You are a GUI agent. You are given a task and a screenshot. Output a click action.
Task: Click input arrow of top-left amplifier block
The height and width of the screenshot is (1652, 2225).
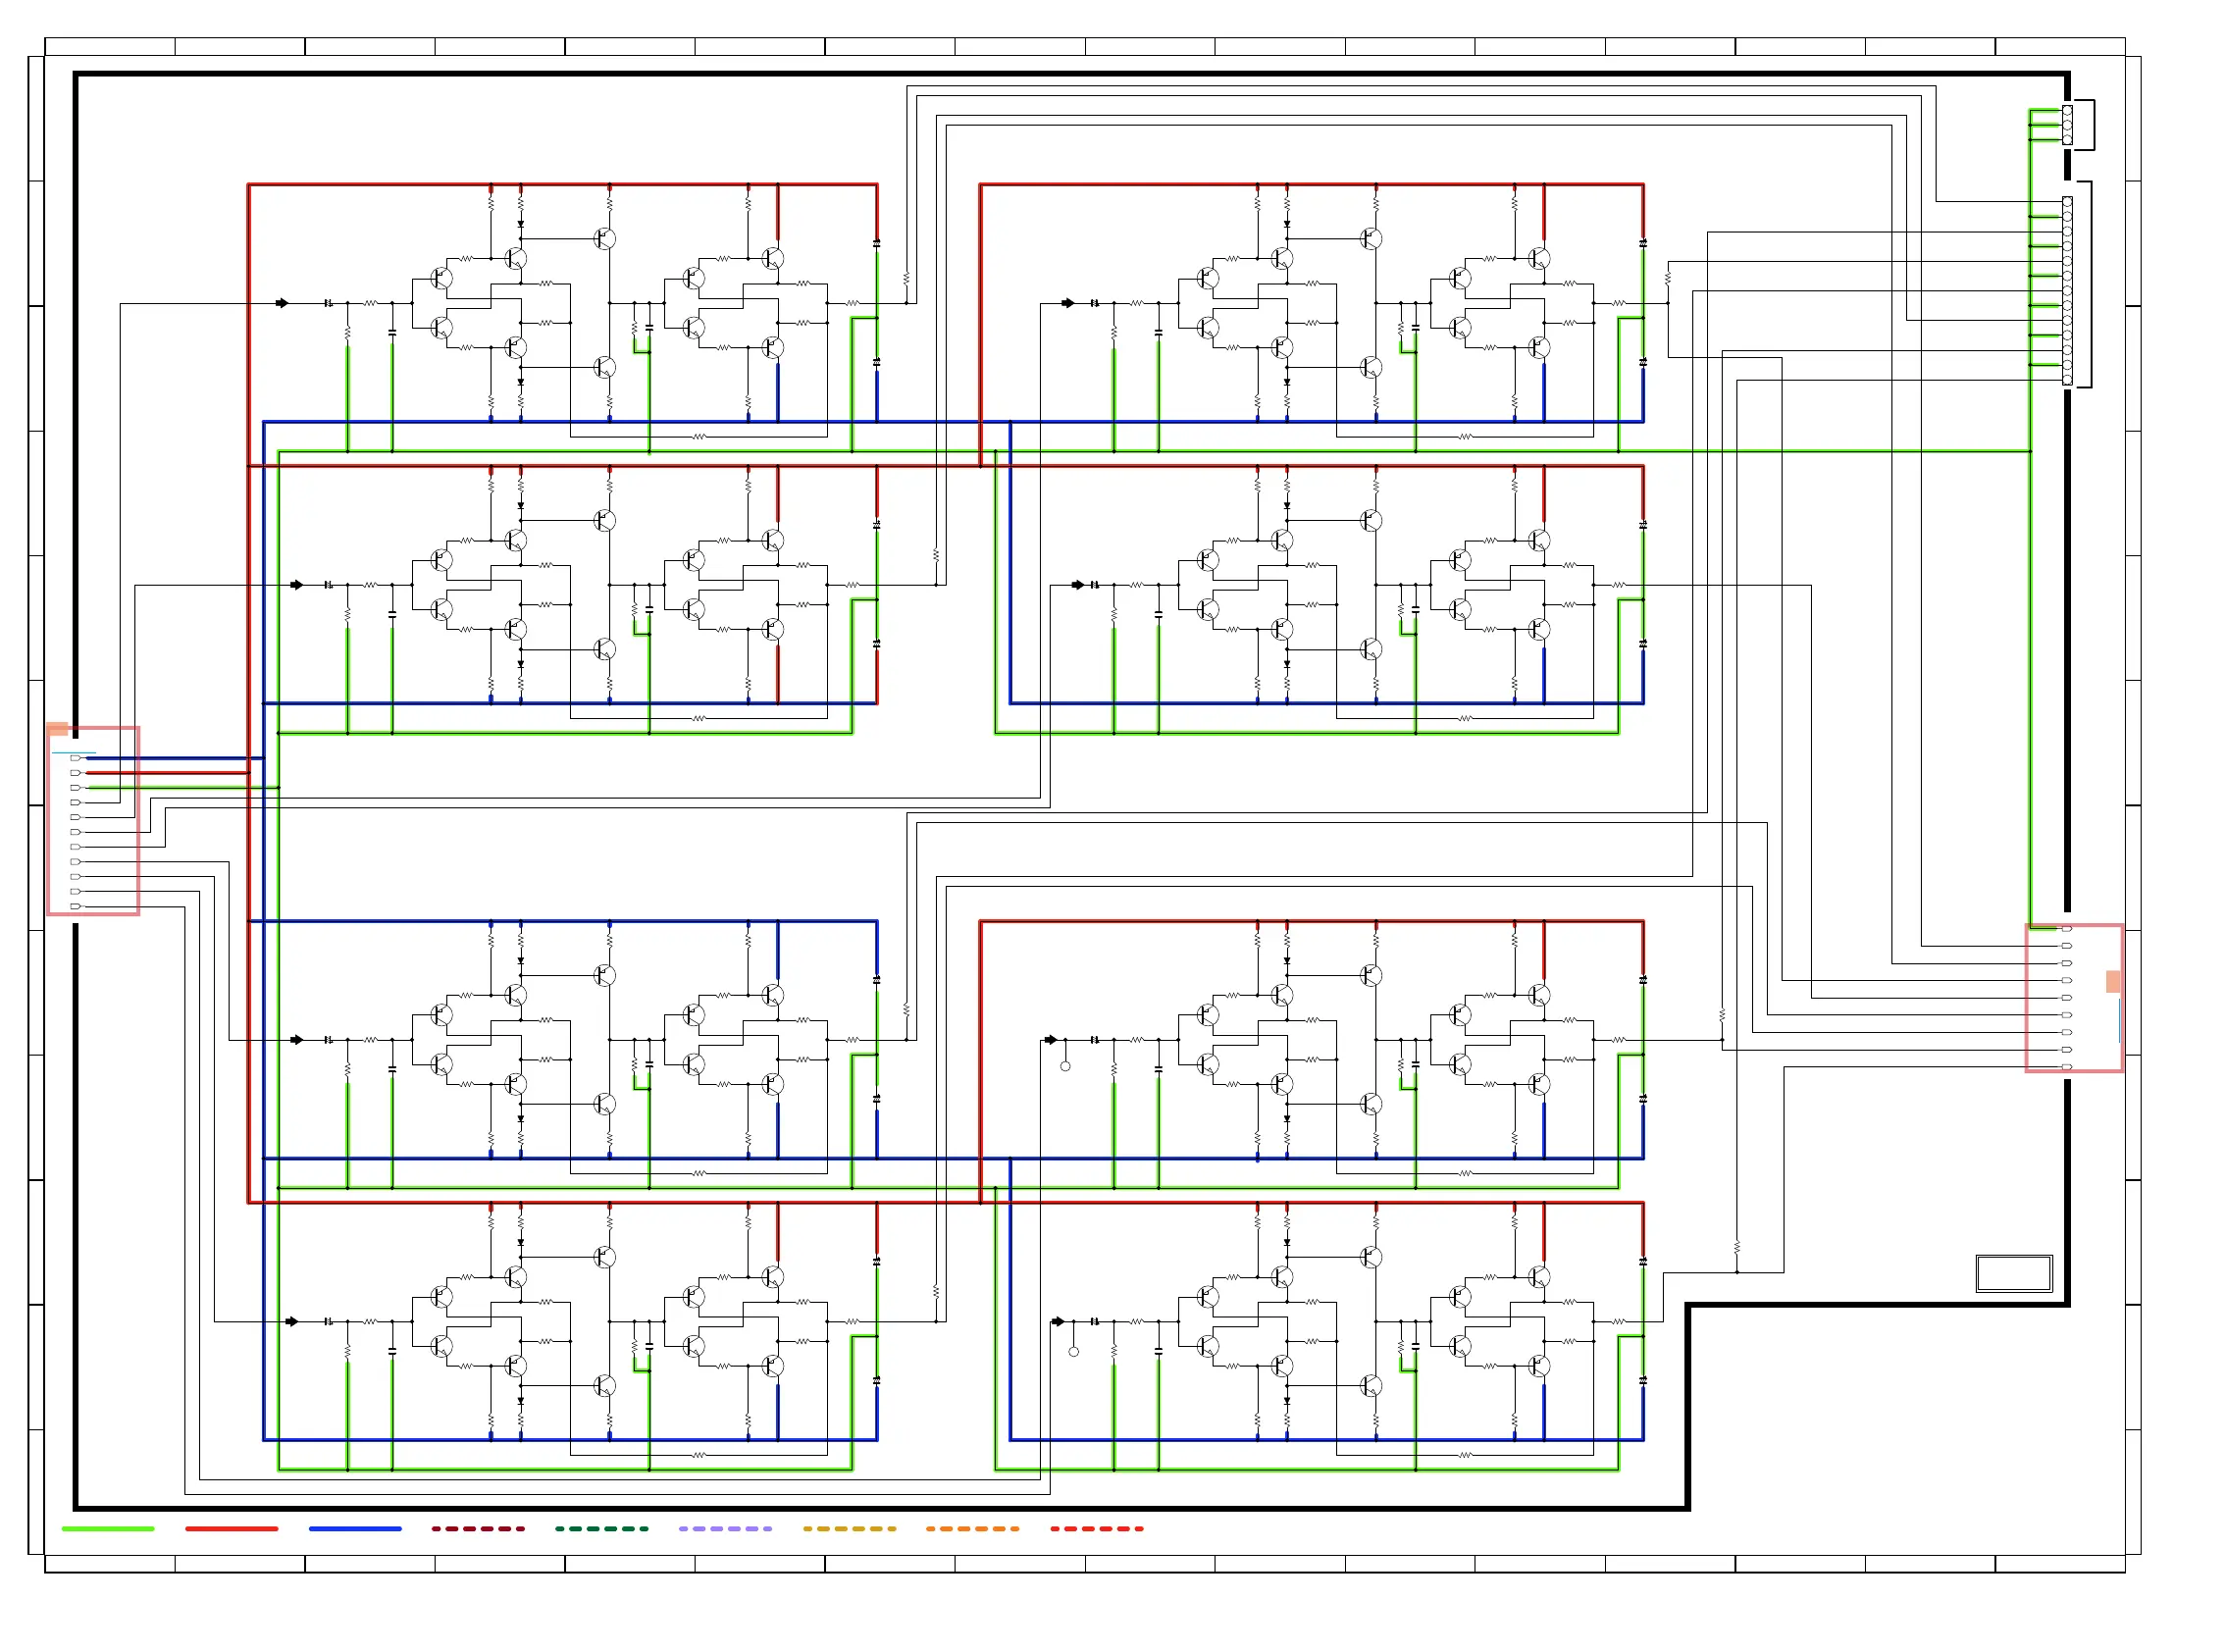point(282,303)
